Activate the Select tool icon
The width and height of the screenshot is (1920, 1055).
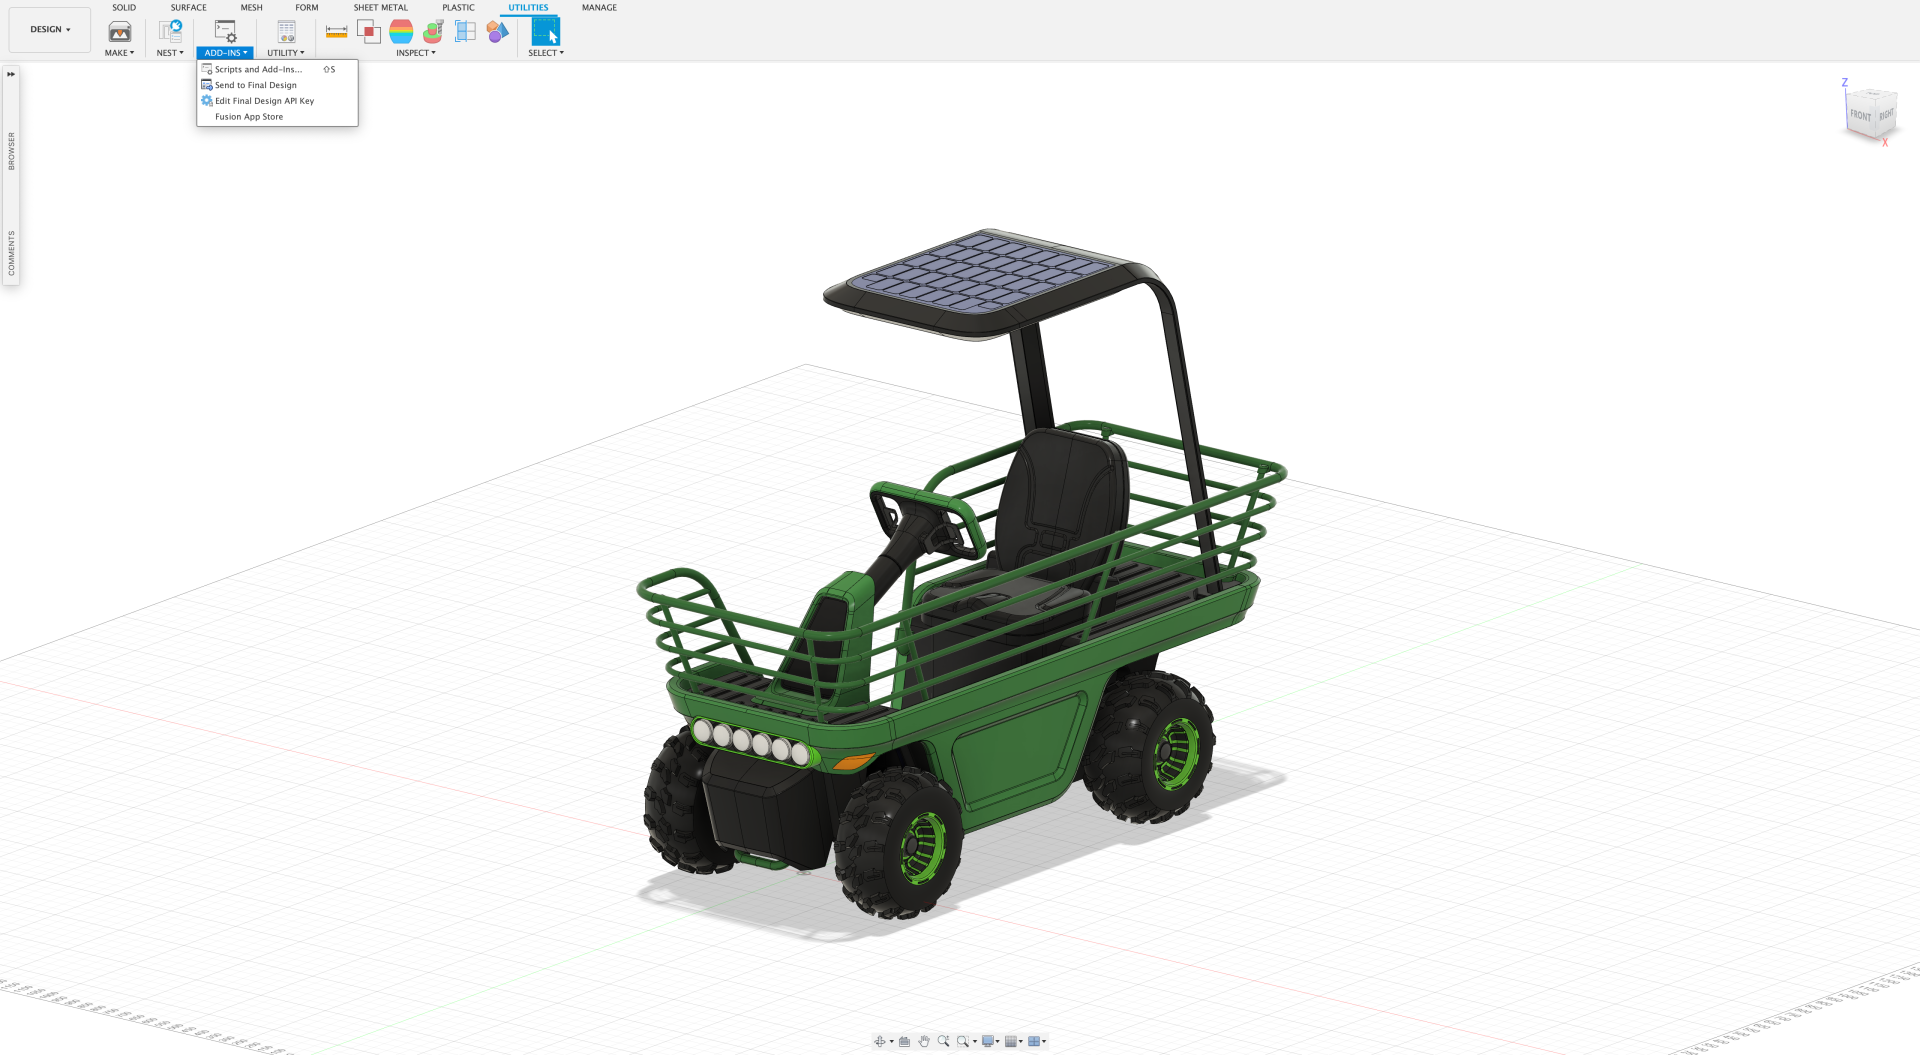tap(545, 32)
